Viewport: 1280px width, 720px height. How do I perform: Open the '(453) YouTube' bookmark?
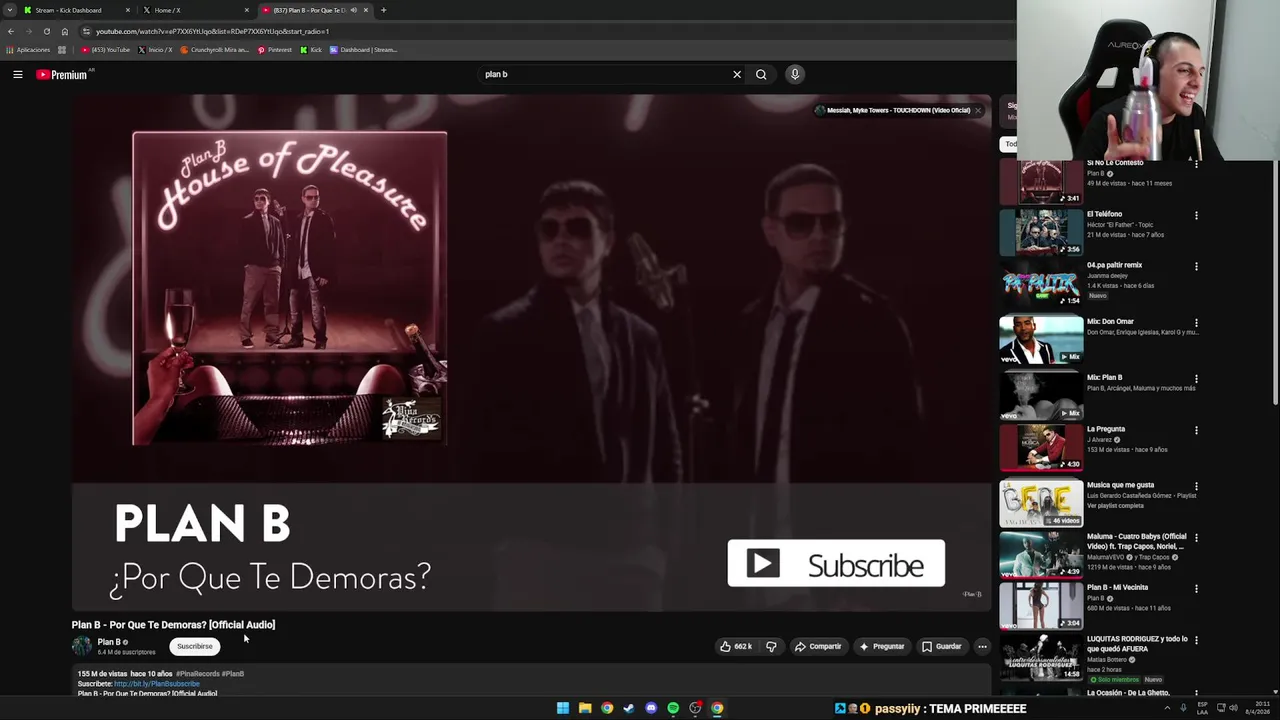click(x=105, y=49)
